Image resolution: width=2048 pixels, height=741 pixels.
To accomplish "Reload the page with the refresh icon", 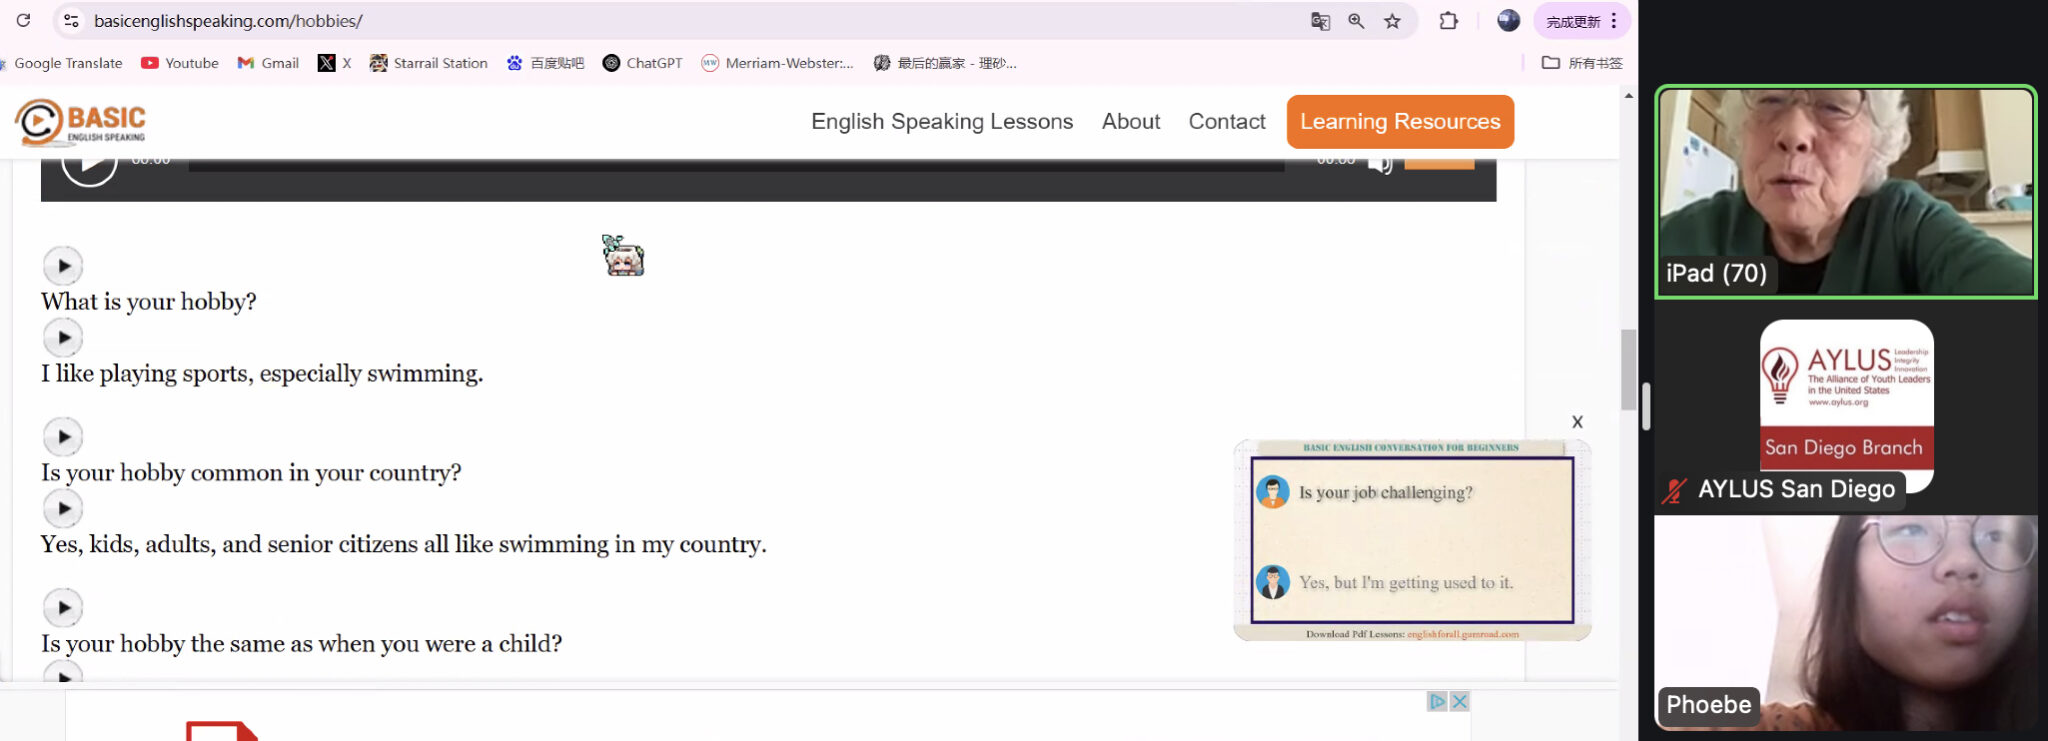I will point(23,20).
